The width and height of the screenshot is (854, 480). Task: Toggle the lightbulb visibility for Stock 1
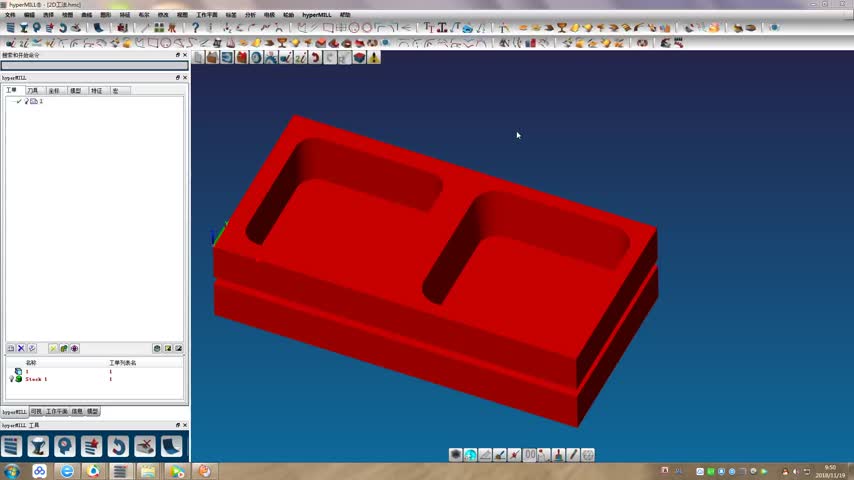coord(11,379)
